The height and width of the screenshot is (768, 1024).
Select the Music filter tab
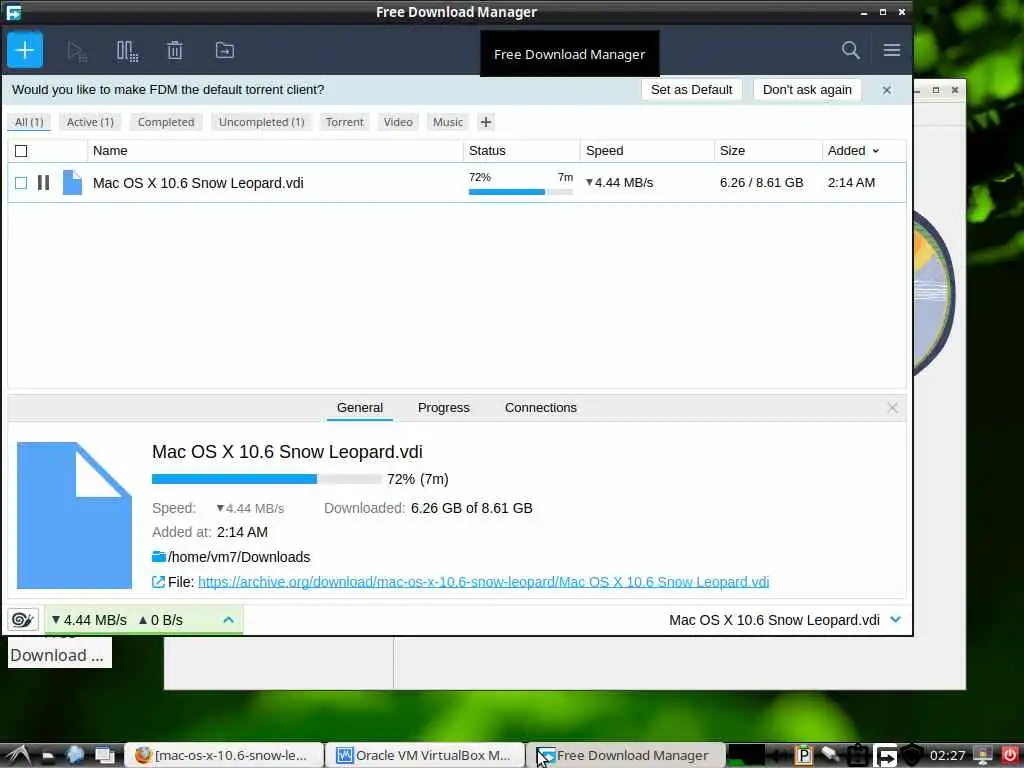(x=447, y=122)
